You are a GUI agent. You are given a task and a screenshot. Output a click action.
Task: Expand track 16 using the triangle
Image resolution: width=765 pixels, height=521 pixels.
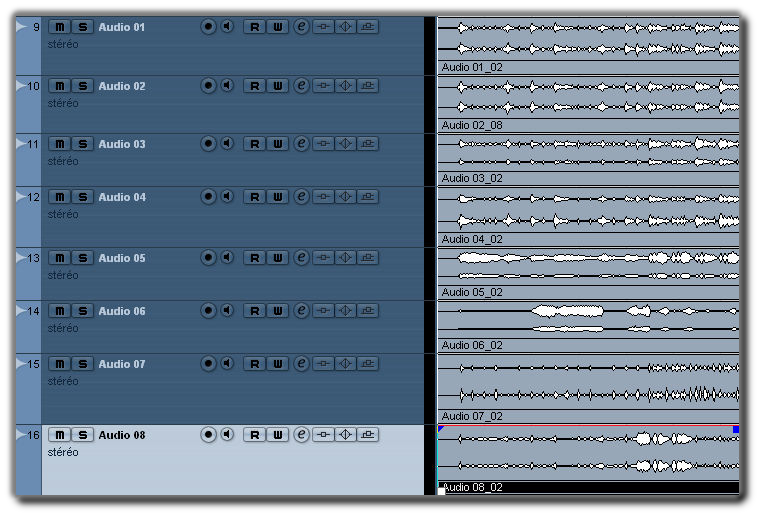tap(22, 434)
